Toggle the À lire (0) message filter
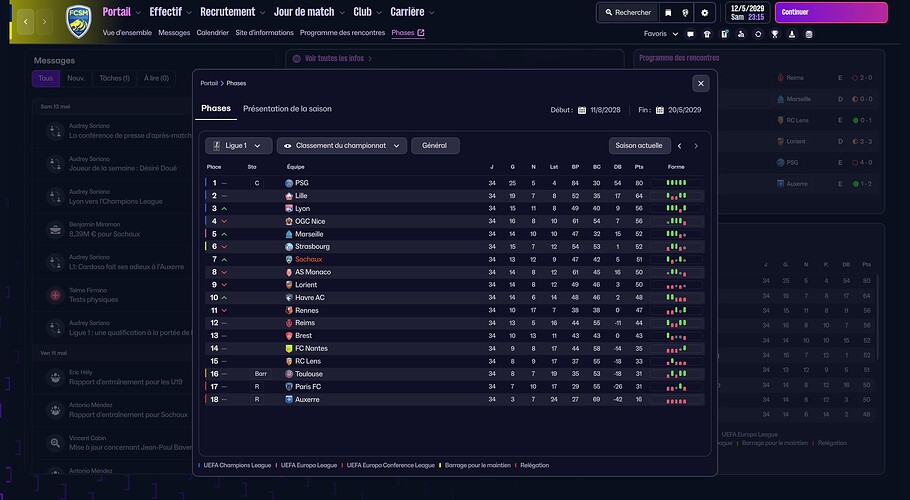Viewport: 910px width, 500px height. click(x=156, y=78)
